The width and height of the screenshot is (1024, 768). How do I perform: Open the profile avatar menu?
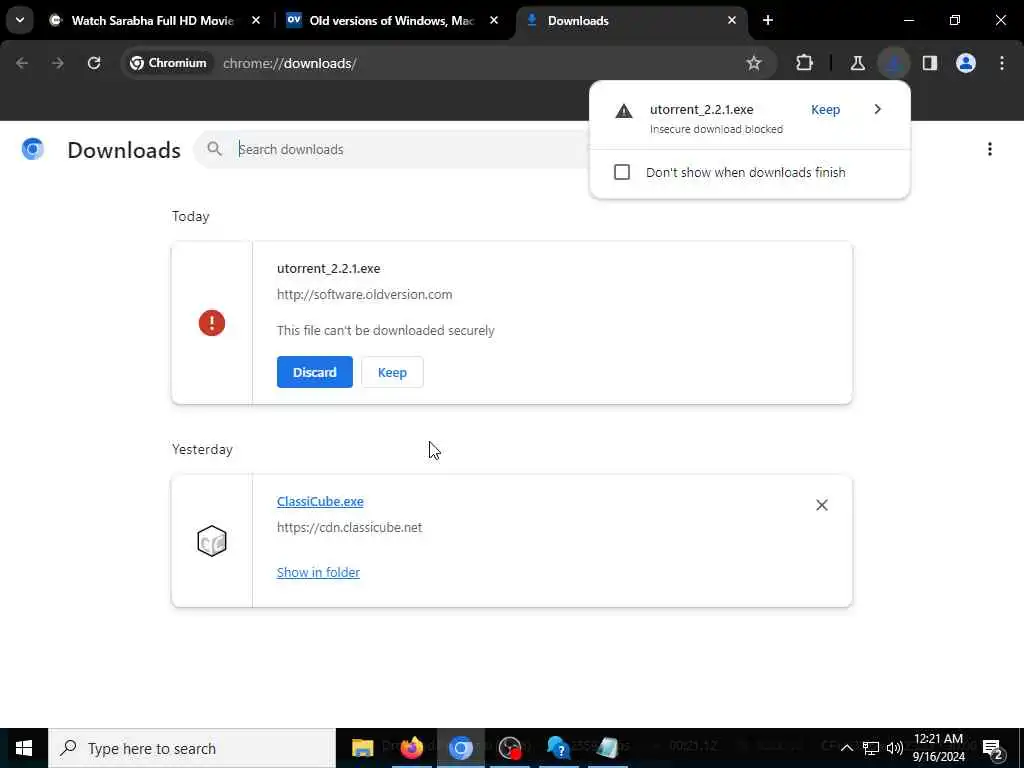coord(966,63)
